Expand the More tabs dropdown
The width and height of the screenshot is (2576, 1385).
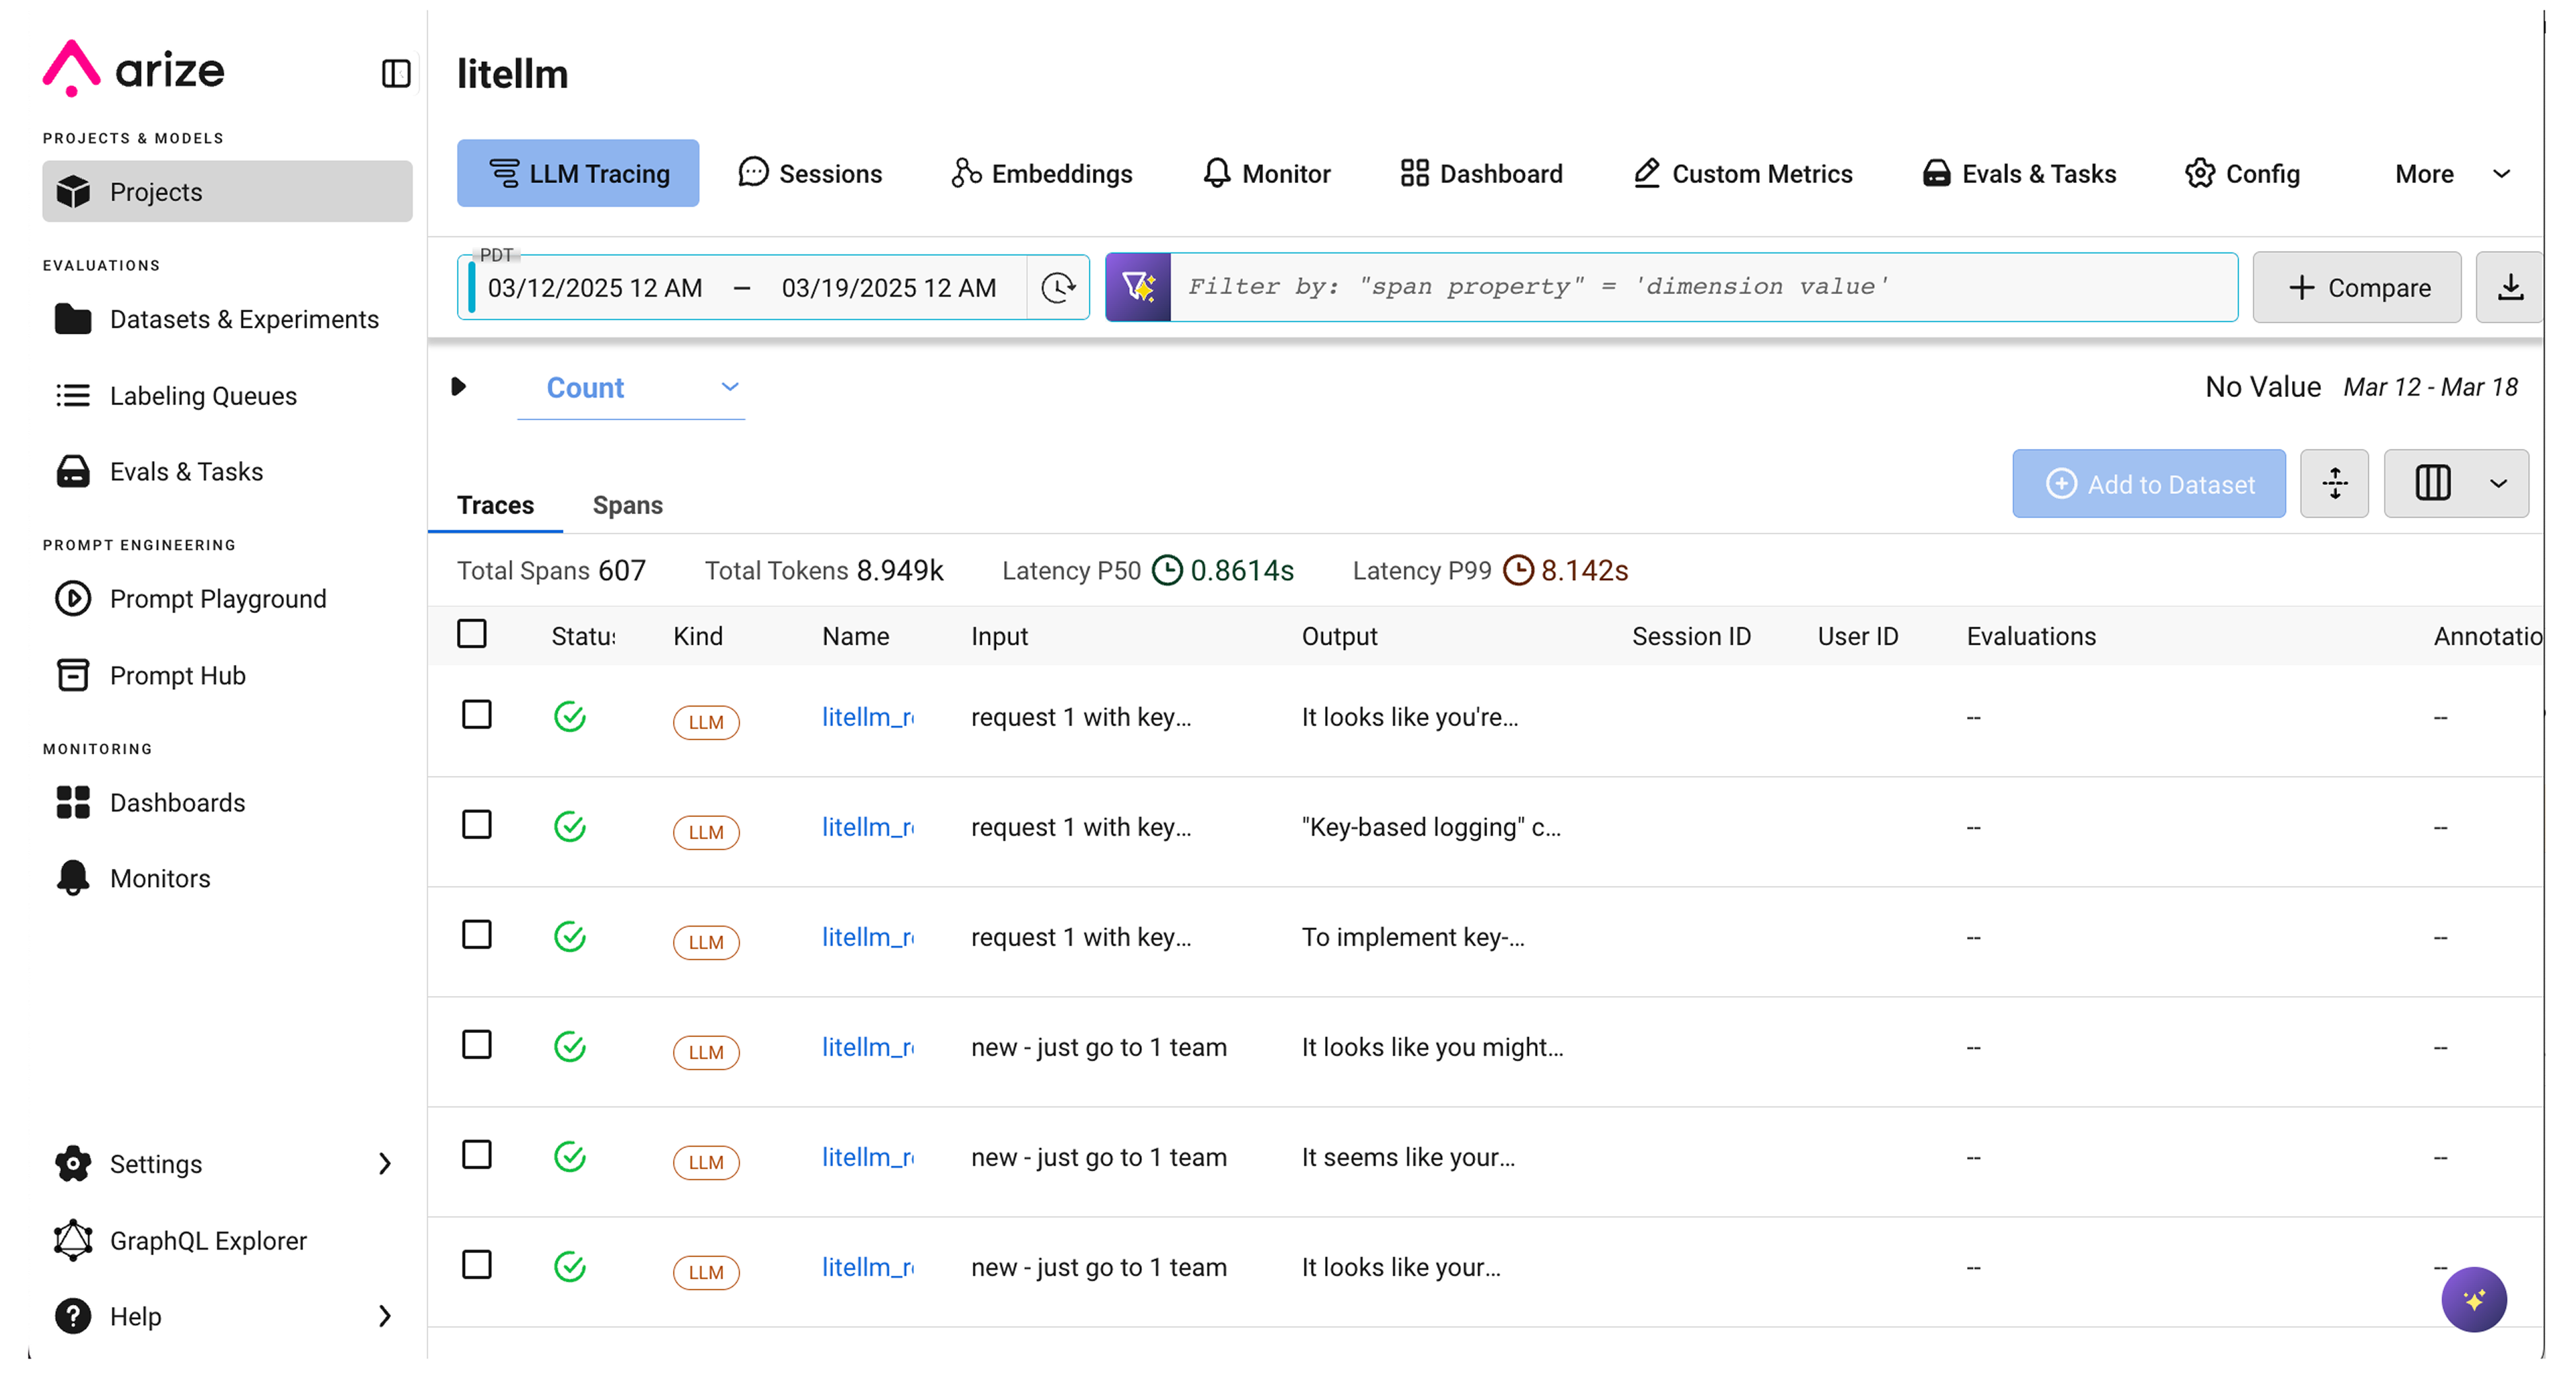coord(2451,174)
